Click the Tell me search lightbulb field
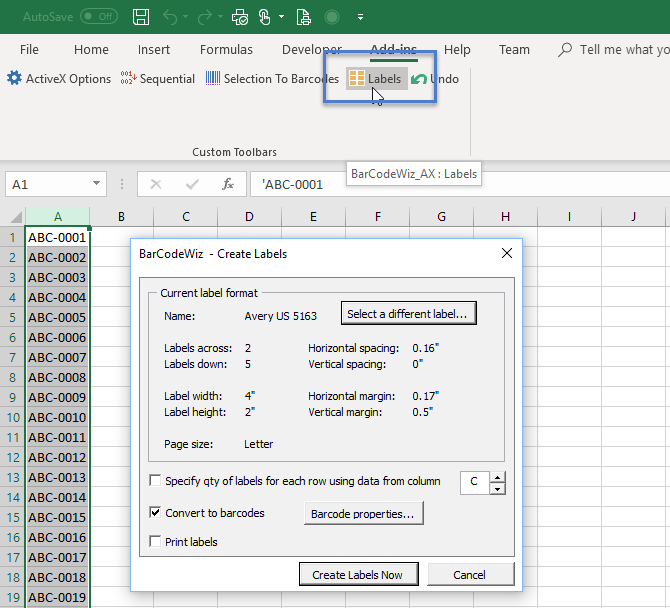Viewport: 670px width, 608px height. [614, 50]
